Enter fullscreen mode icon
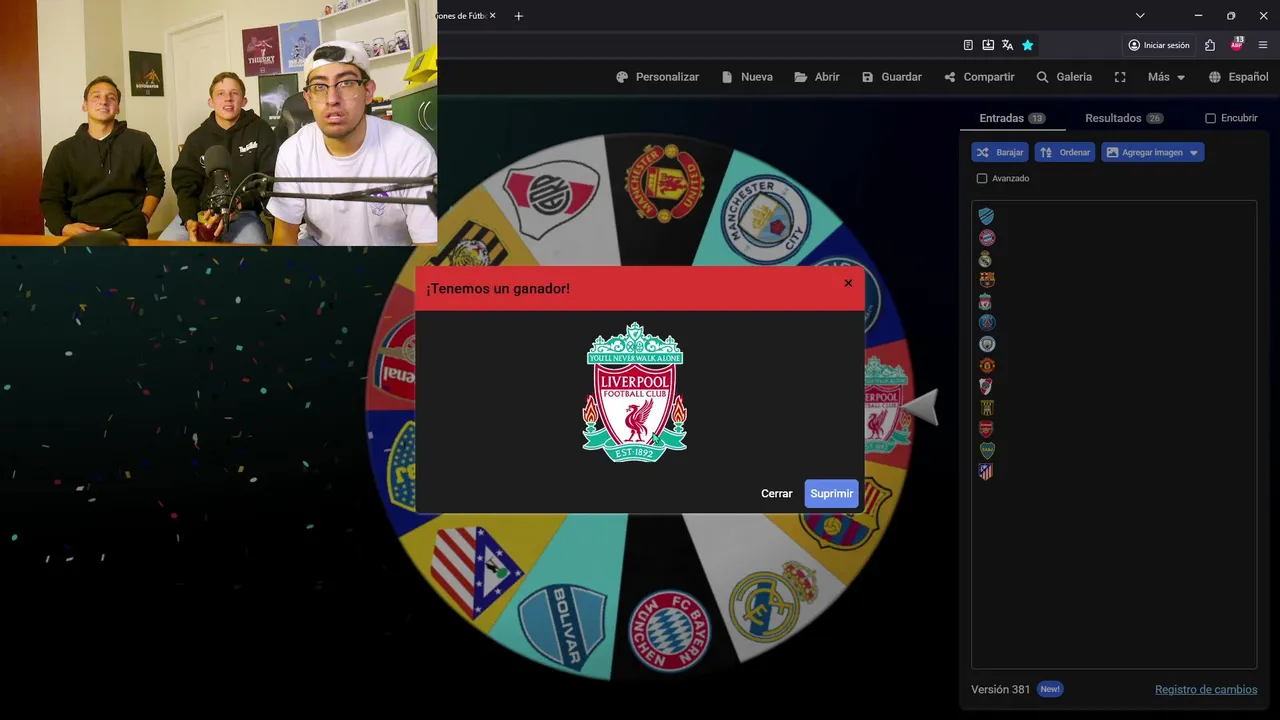1280x720 pixels. point(1120,77)
